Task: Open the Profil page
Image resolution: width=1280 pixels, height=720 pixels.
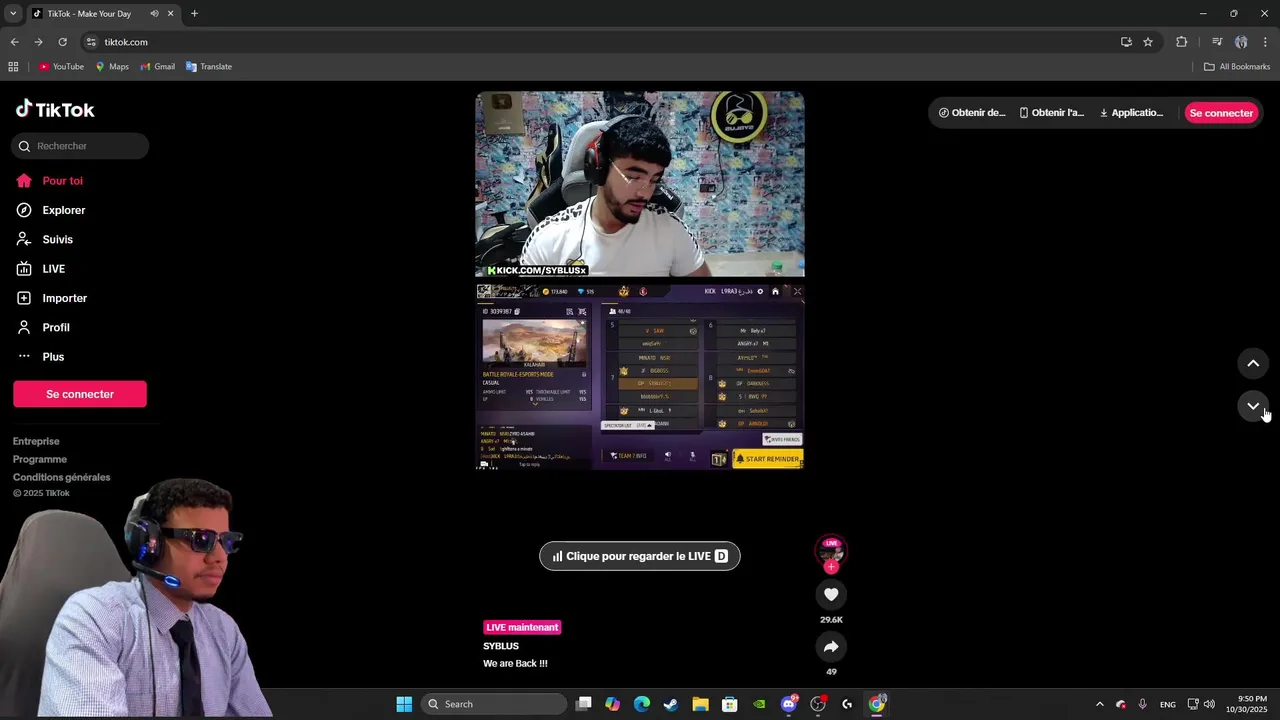Action: tap(43, 328)
